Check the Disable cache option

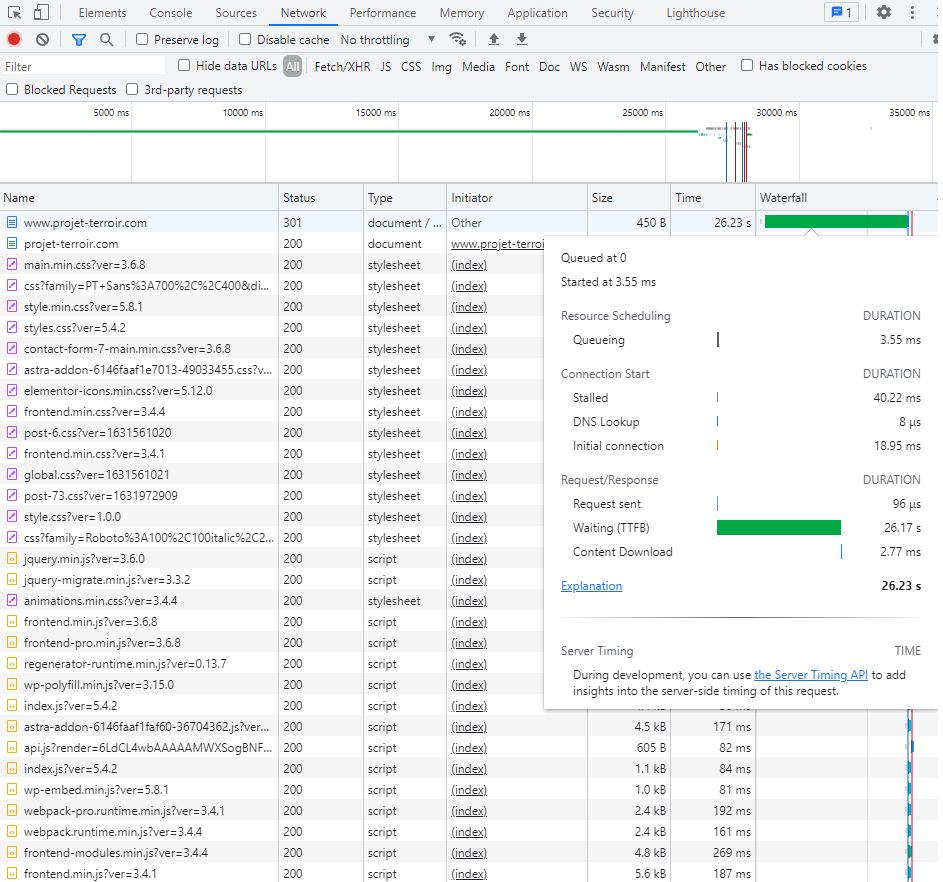click(x=246, y=40)
